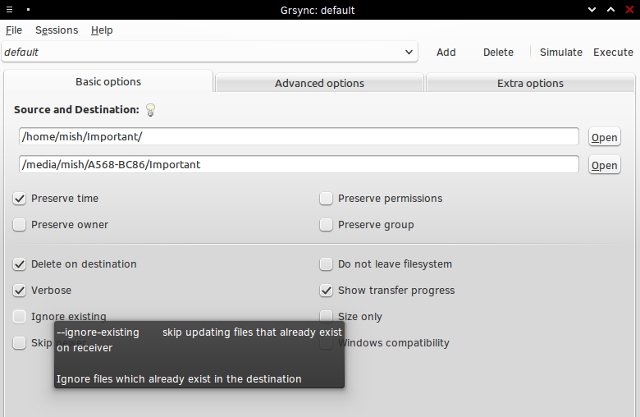Viewport: 640px width, 417px height.
Task: Maximize the Grsync window
Action: [611, 9]
